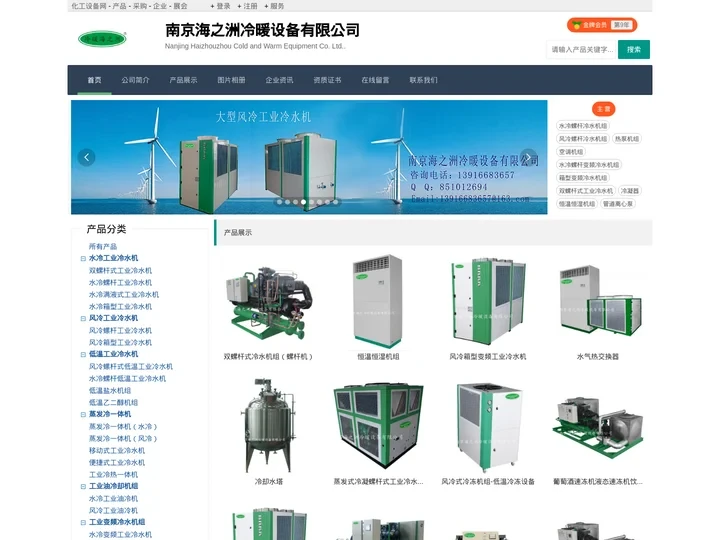This screenshot has width=720, height=540.
Task: Open the 产品展示 nav item
Action: [183, 80]
